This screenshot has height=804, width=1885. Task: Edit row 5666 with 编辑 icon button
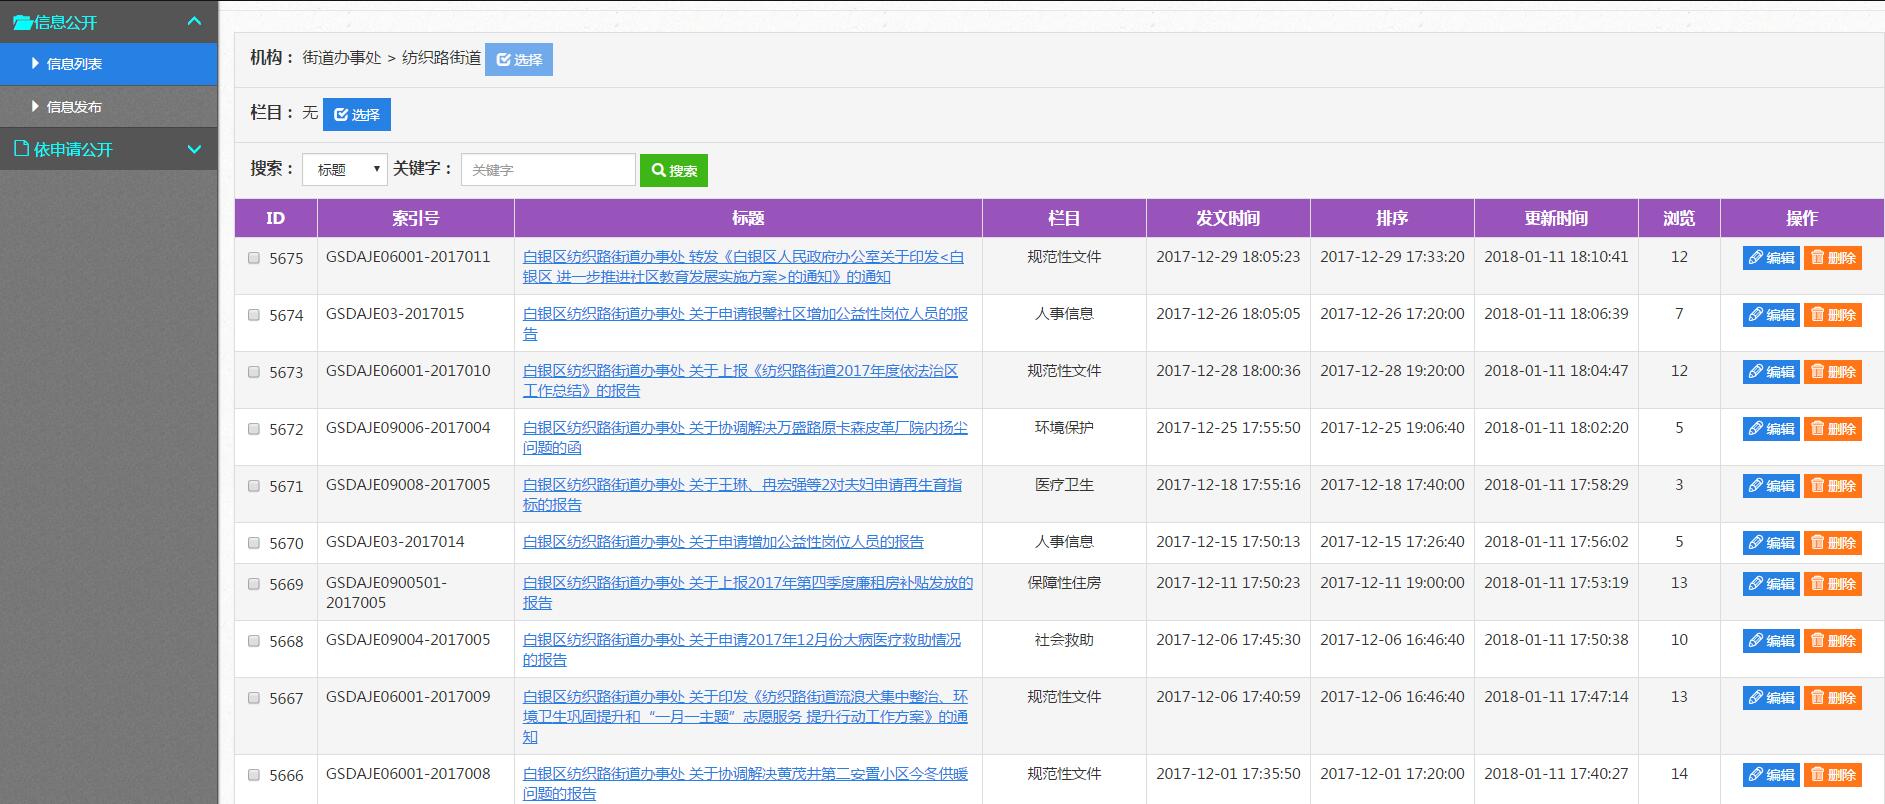1771,775
